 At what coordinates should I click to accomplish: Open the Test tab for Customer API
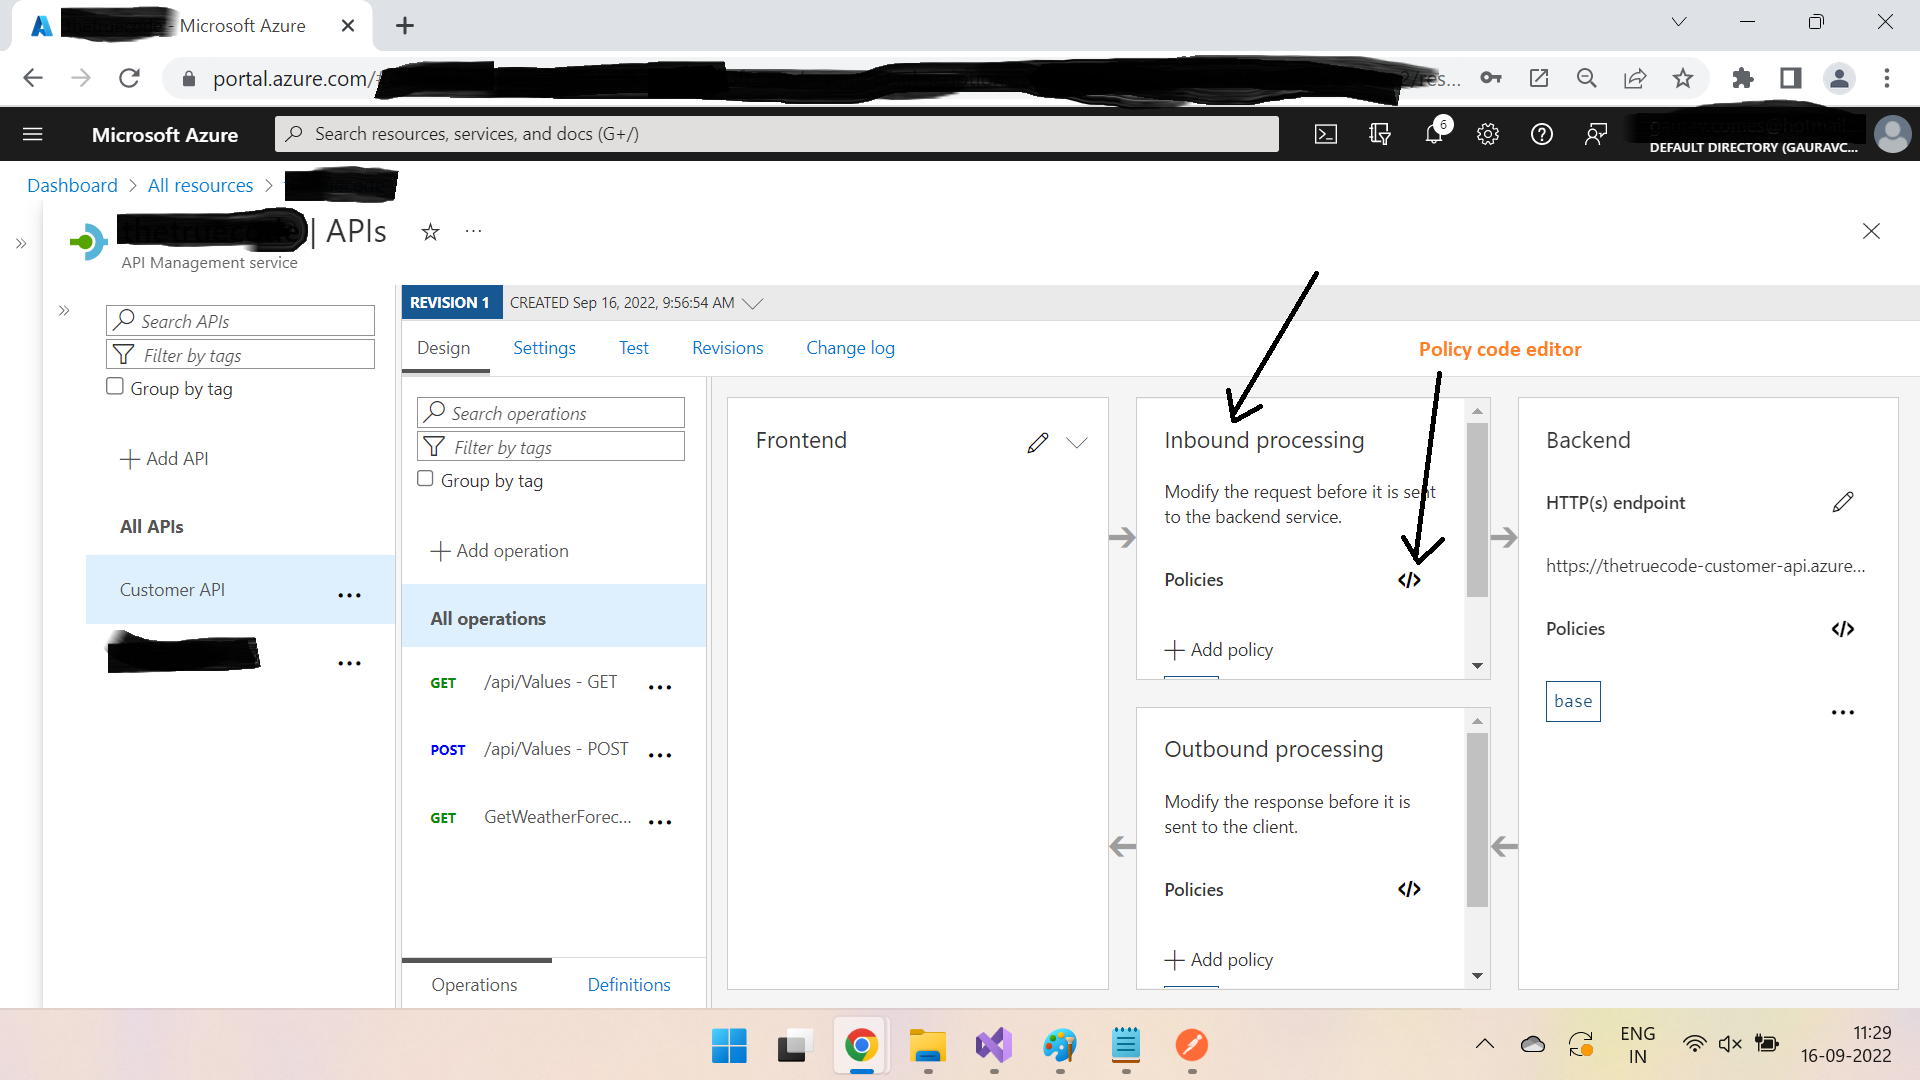633,347
